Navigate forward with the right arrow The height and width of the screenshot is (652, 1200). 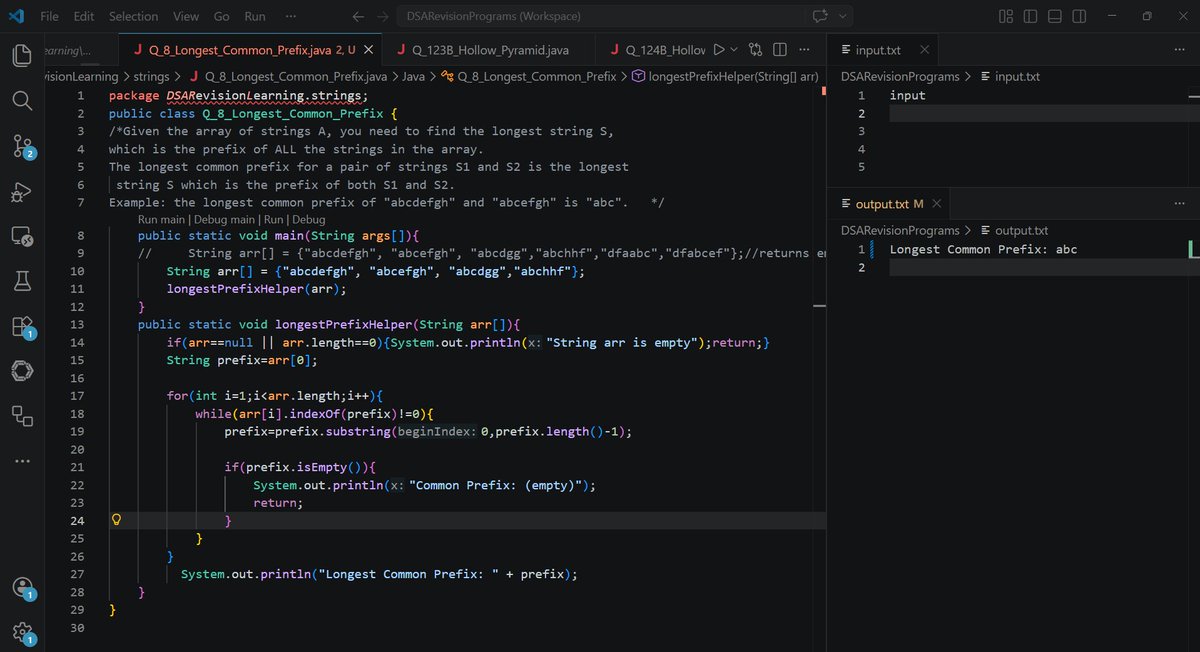pos(383,16)
